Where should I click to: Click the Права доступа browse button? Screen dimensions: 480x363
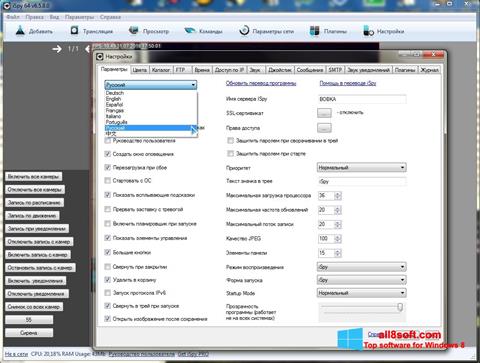point(324,128)
